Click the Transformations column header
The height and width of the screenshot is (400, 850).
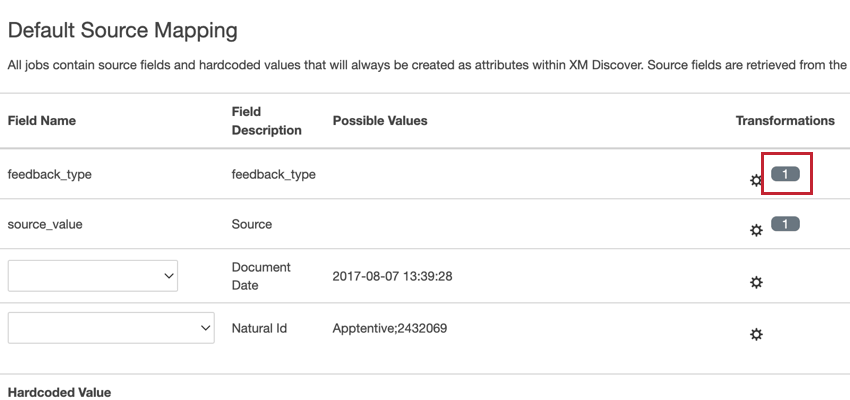[x=785, y=121]
